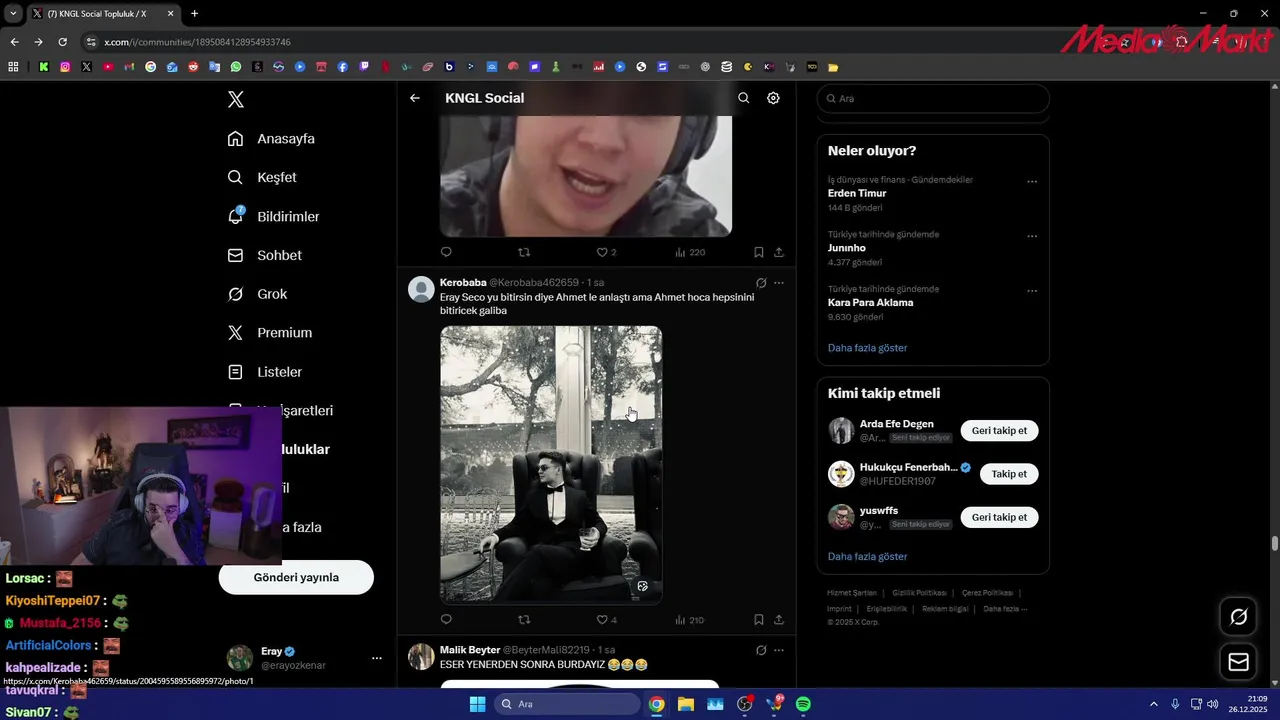Open the Instagram bookmark in bookmarks bar
Screen dimensions: 1280x720
coord(65,67)
